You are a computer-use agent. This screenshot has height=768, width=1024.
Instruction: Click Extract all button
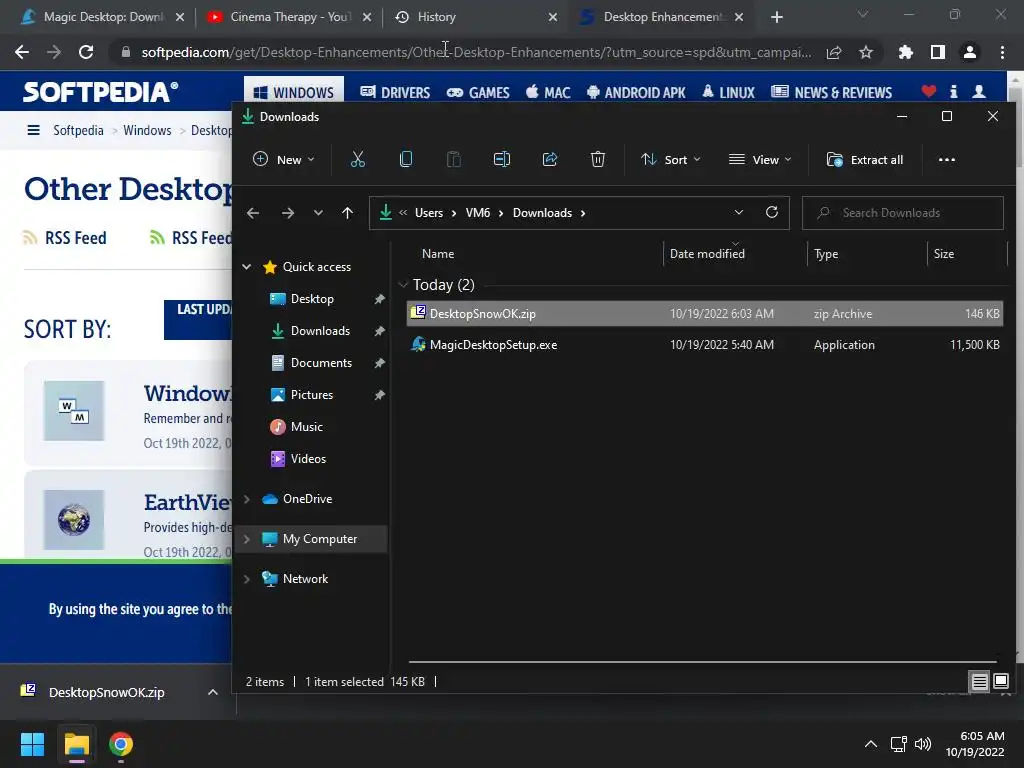coord(865,159)
